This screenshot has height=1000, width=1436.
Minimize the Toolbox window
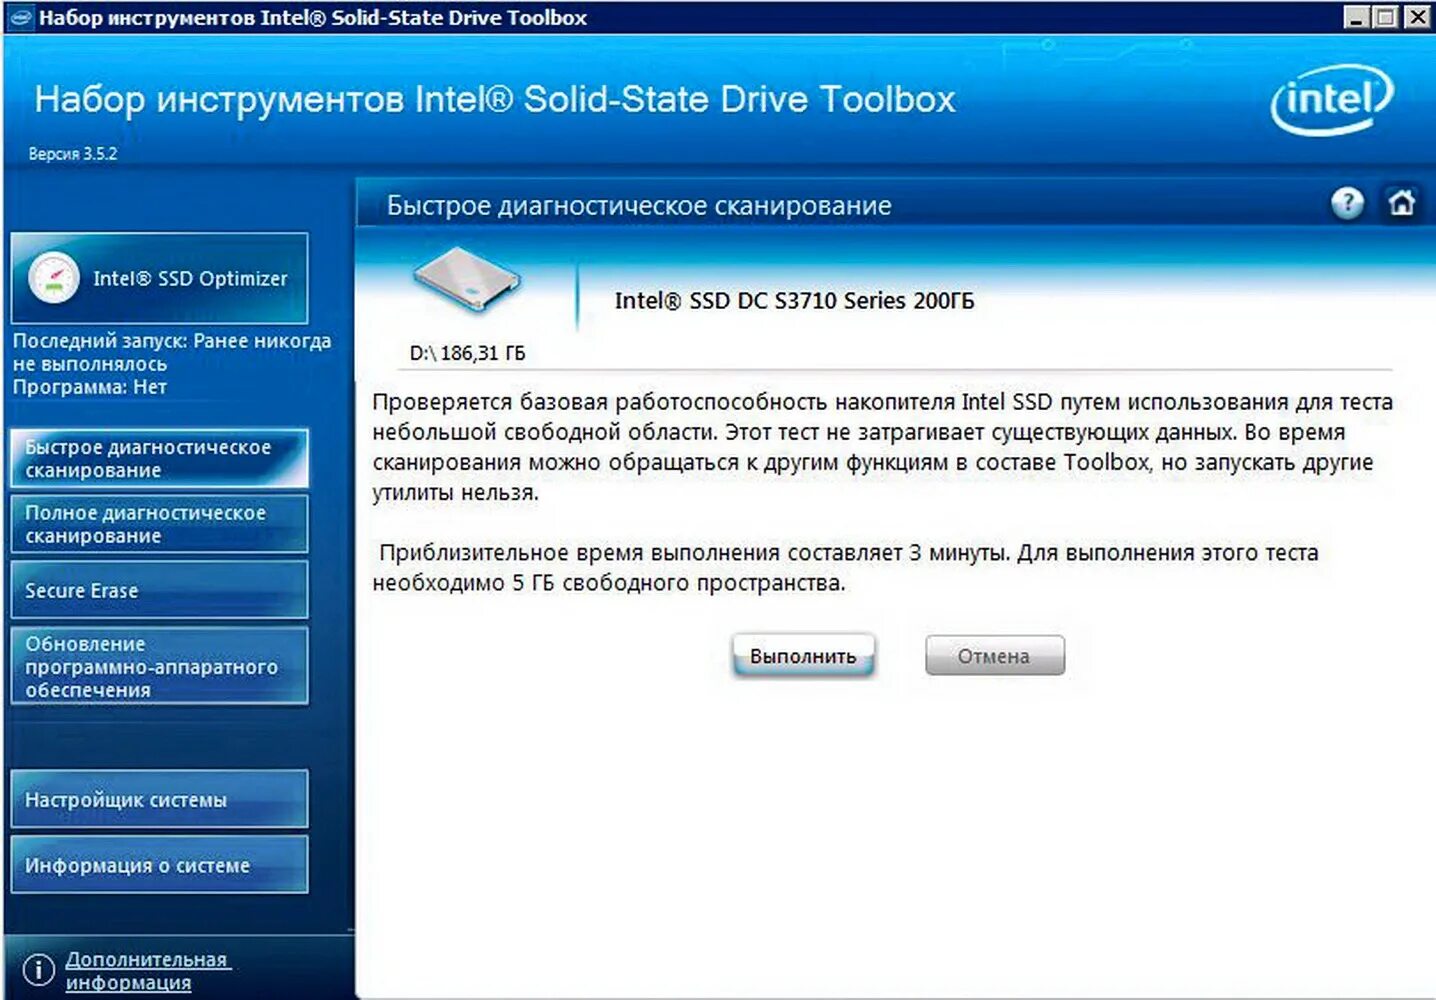1355,17
